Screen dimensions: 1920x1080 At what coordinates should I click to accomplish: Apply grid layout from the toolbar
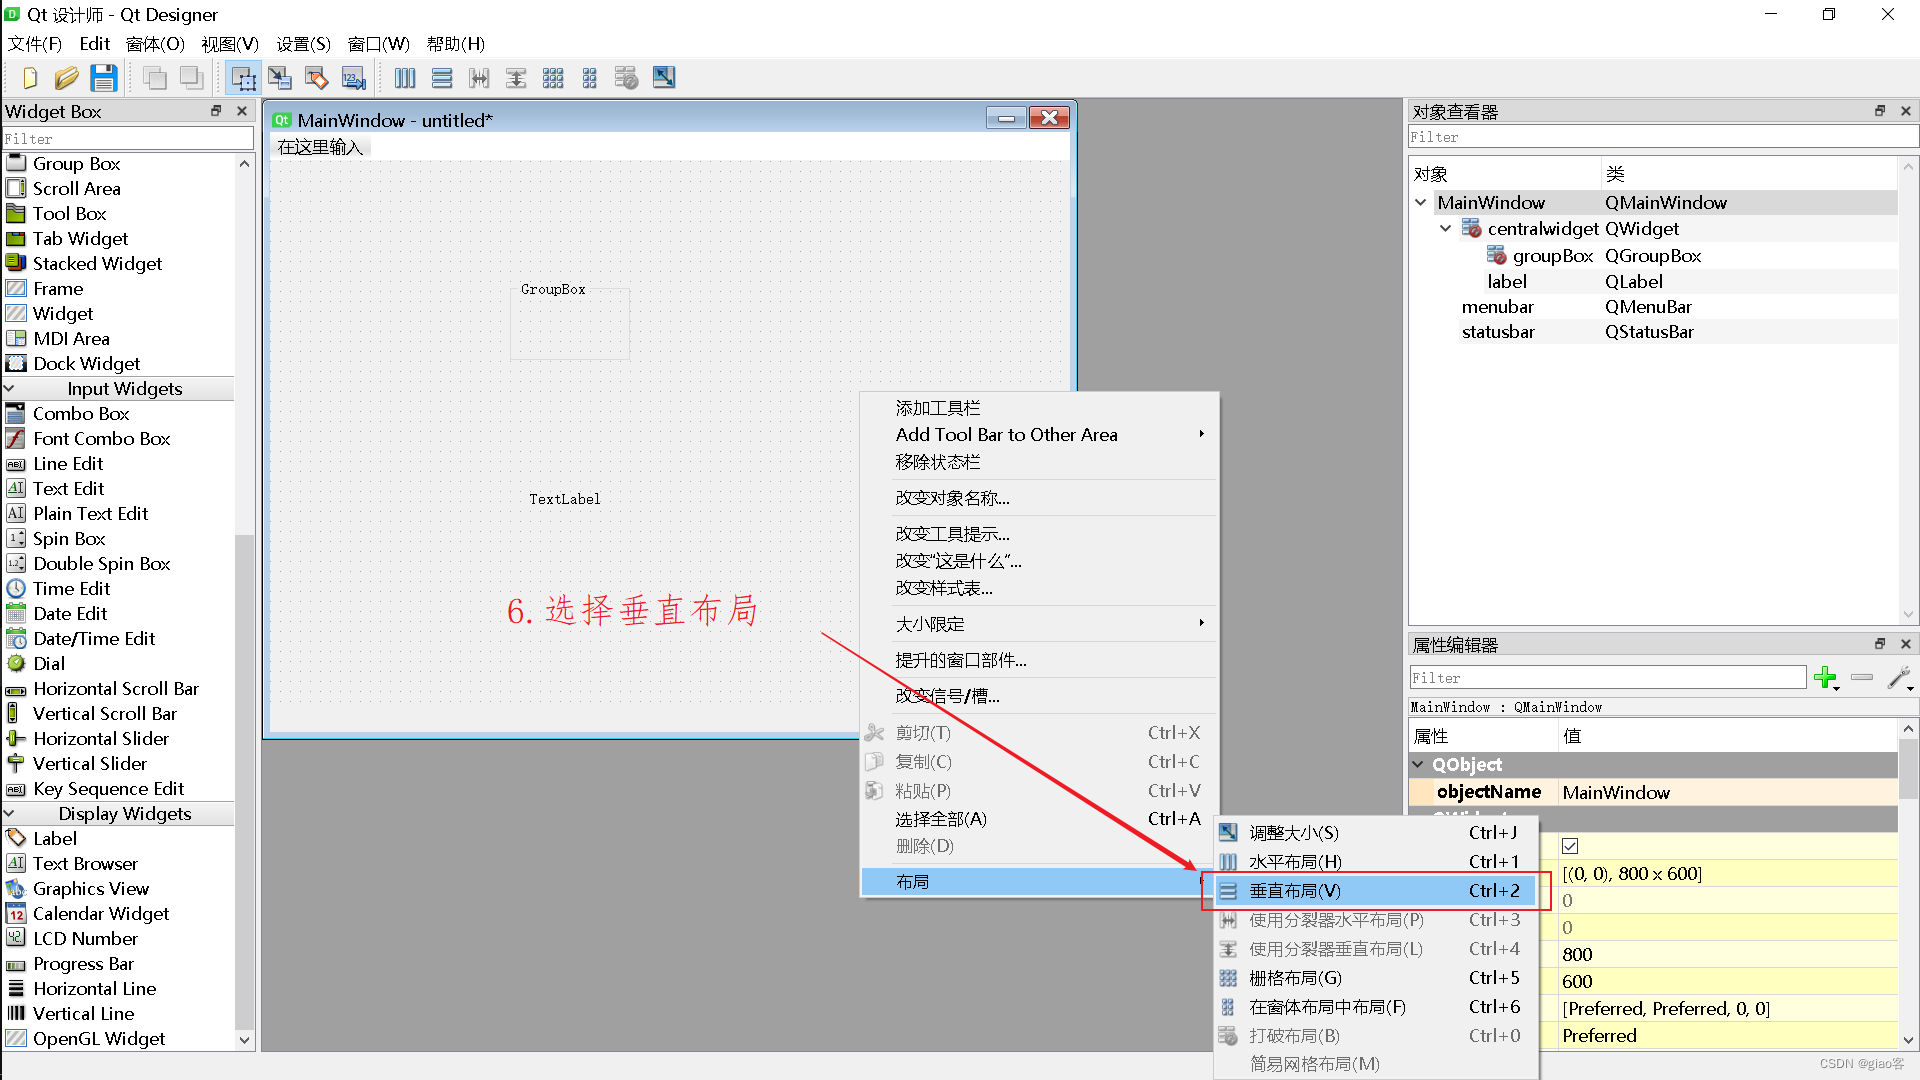point(553,77)
